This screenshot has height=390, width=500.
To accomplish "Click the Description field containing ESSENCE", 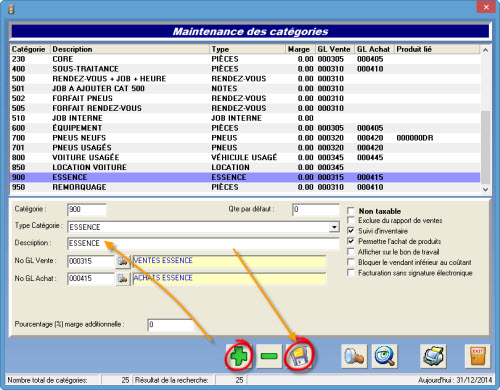I will point(203,244).
